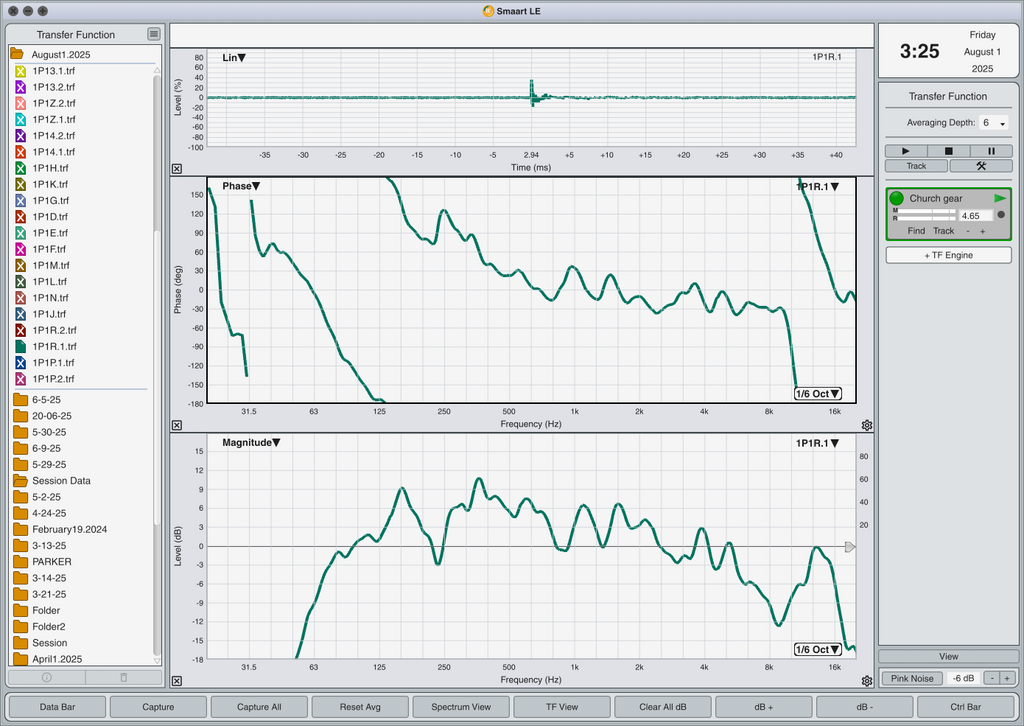Screen dimensions: 1024x726
Task: Toggle the green Church gear status indicator
Action: 896,199
